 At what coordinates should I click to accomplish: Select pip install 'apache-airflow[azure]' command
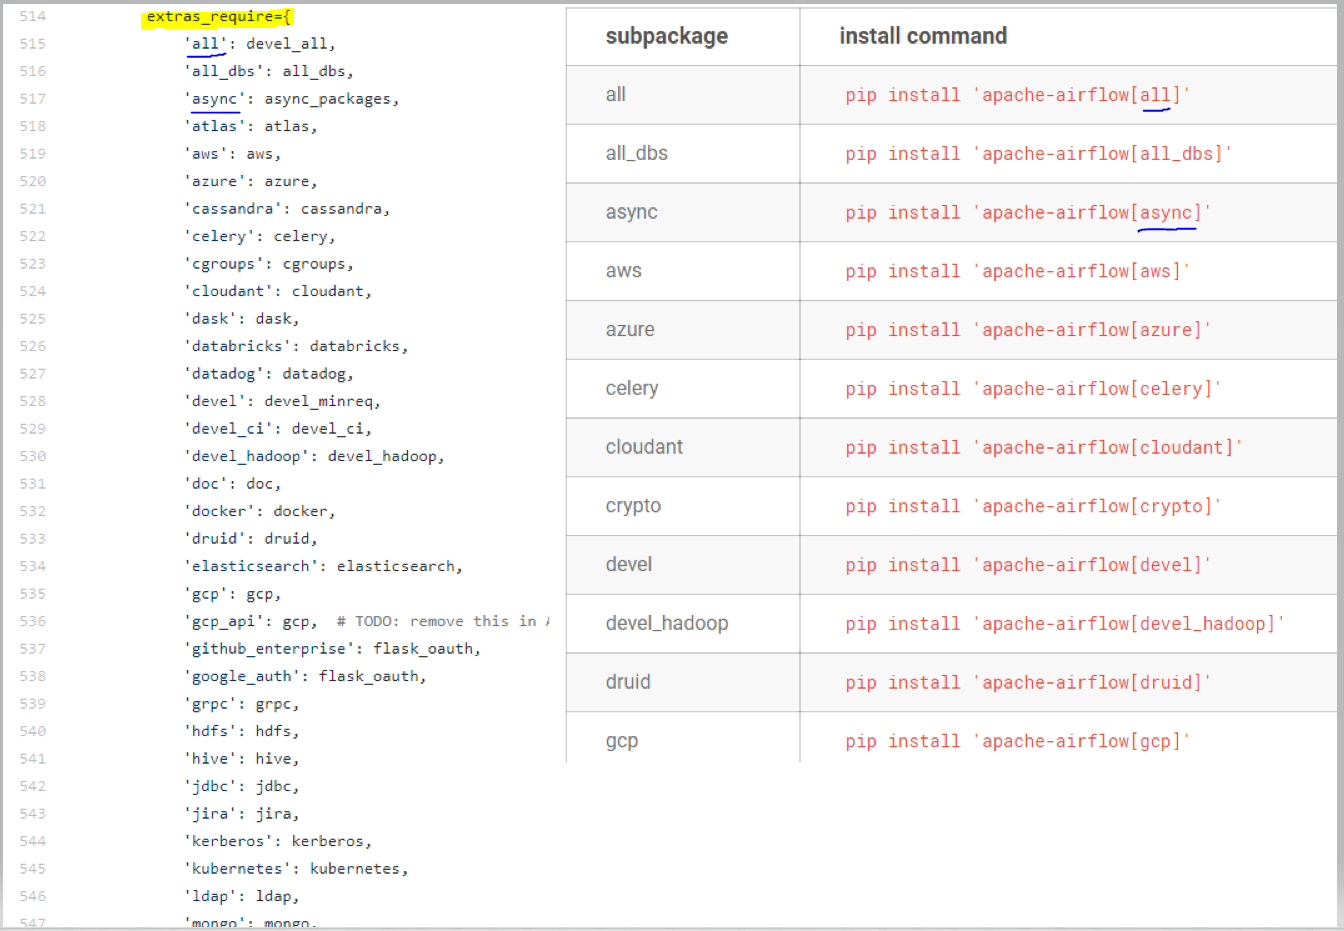click(1028, 330)
